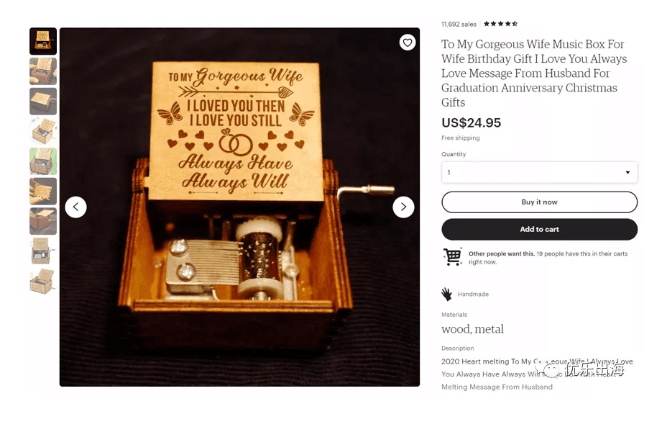Select the last product thumbnail
The height and width of the screenshot is (425, 668).
(x=43, y=281)
